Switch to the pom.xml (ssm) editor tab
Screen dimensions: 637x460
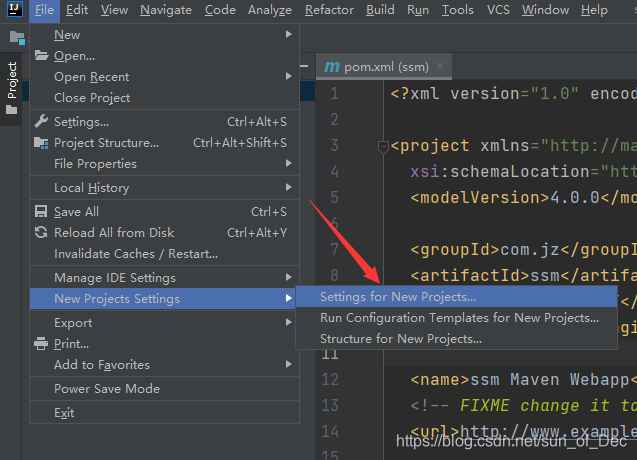click(384, 67)
